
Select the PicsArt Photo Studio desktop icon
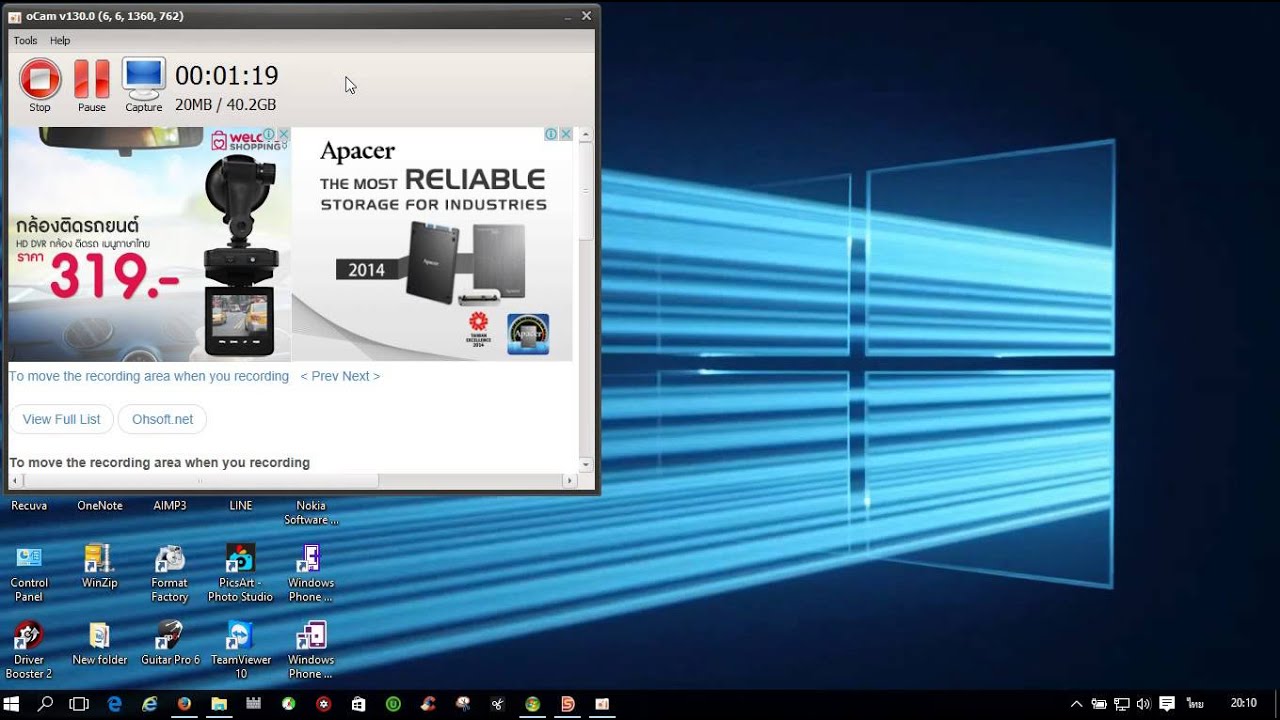point(240,574)
